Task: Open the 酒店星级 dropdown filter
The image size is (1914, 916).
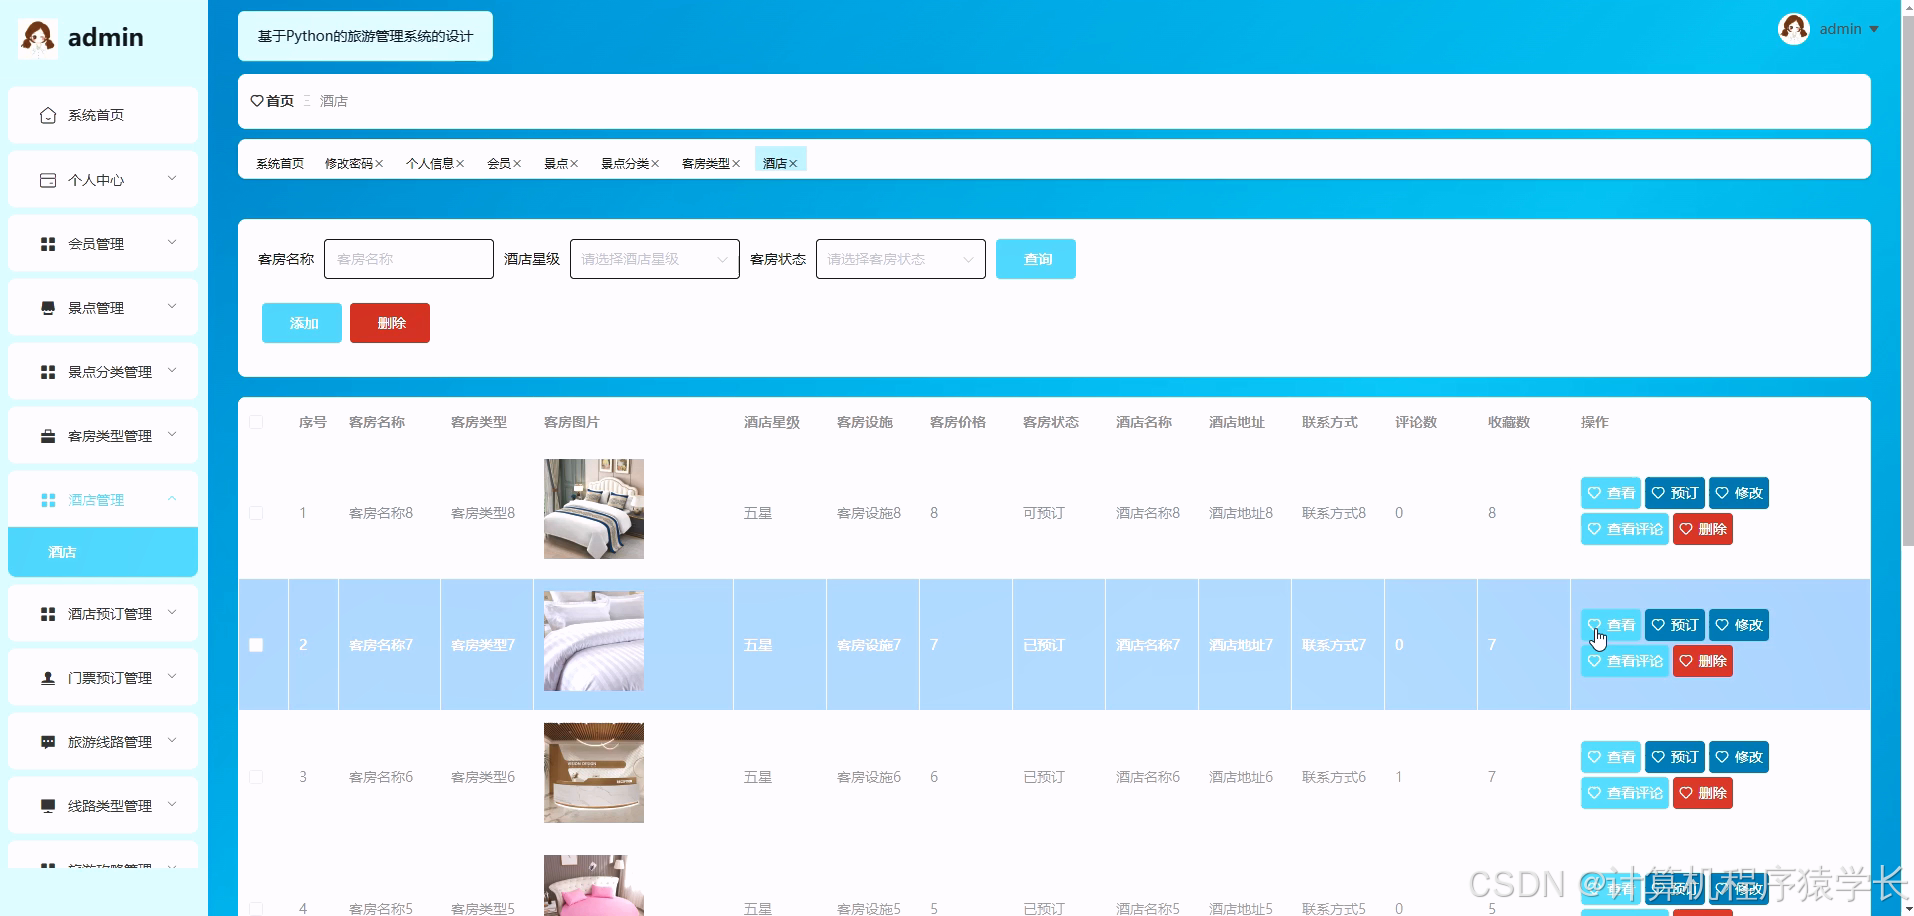Action: (x=655, y=259)
